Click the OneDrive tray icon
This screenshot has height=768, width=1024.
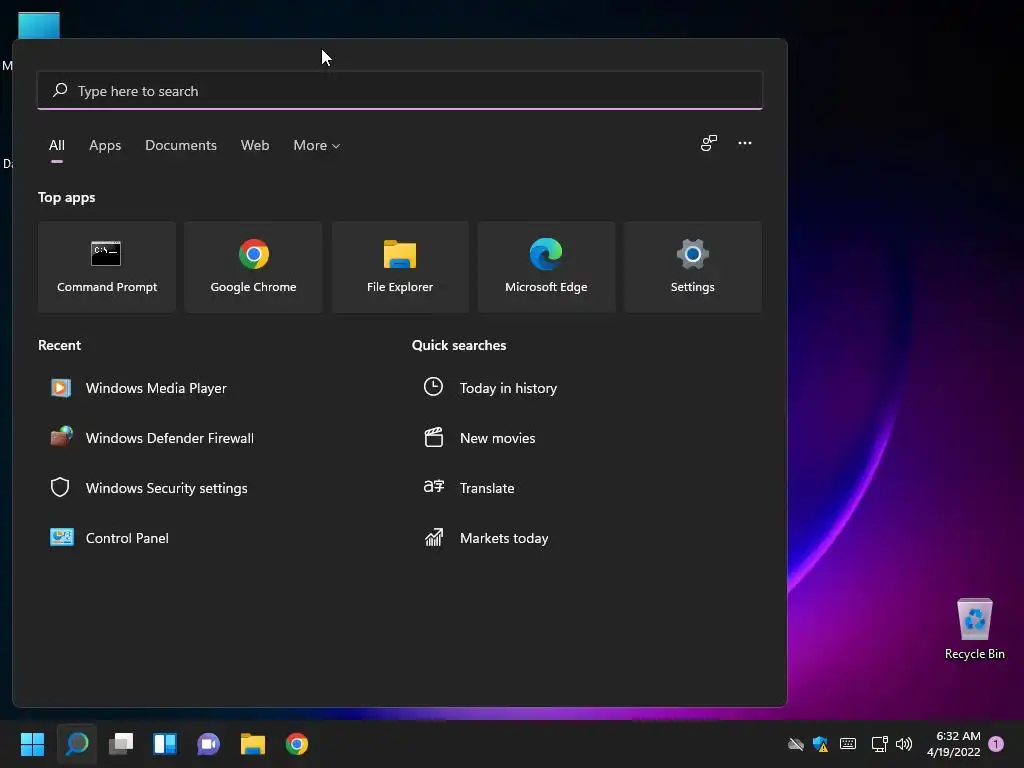click(x=795, y=744)
